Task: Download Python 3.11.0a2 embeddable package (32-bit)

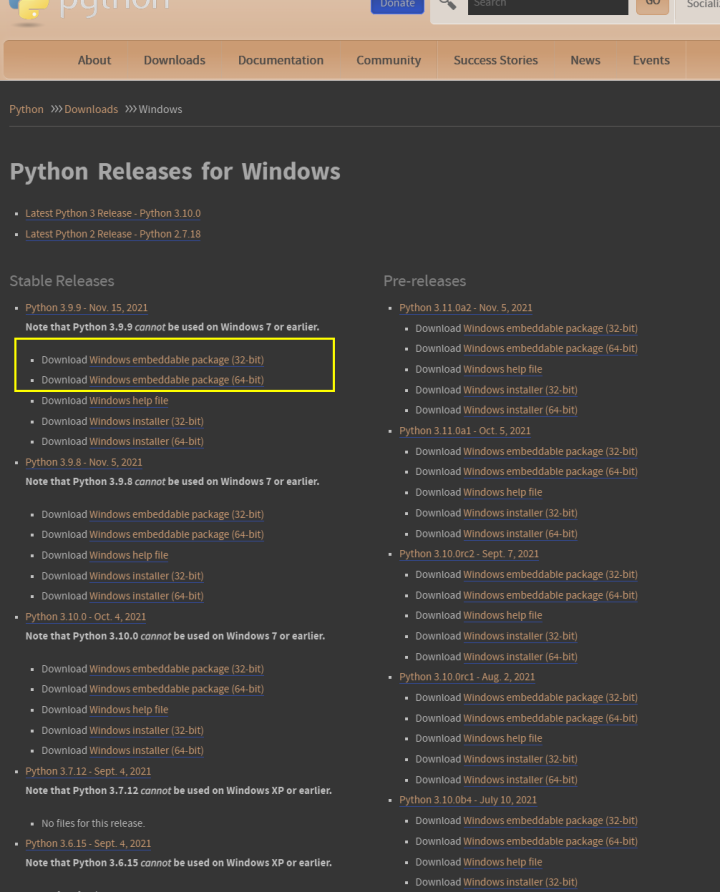Action: coord(550,329)
